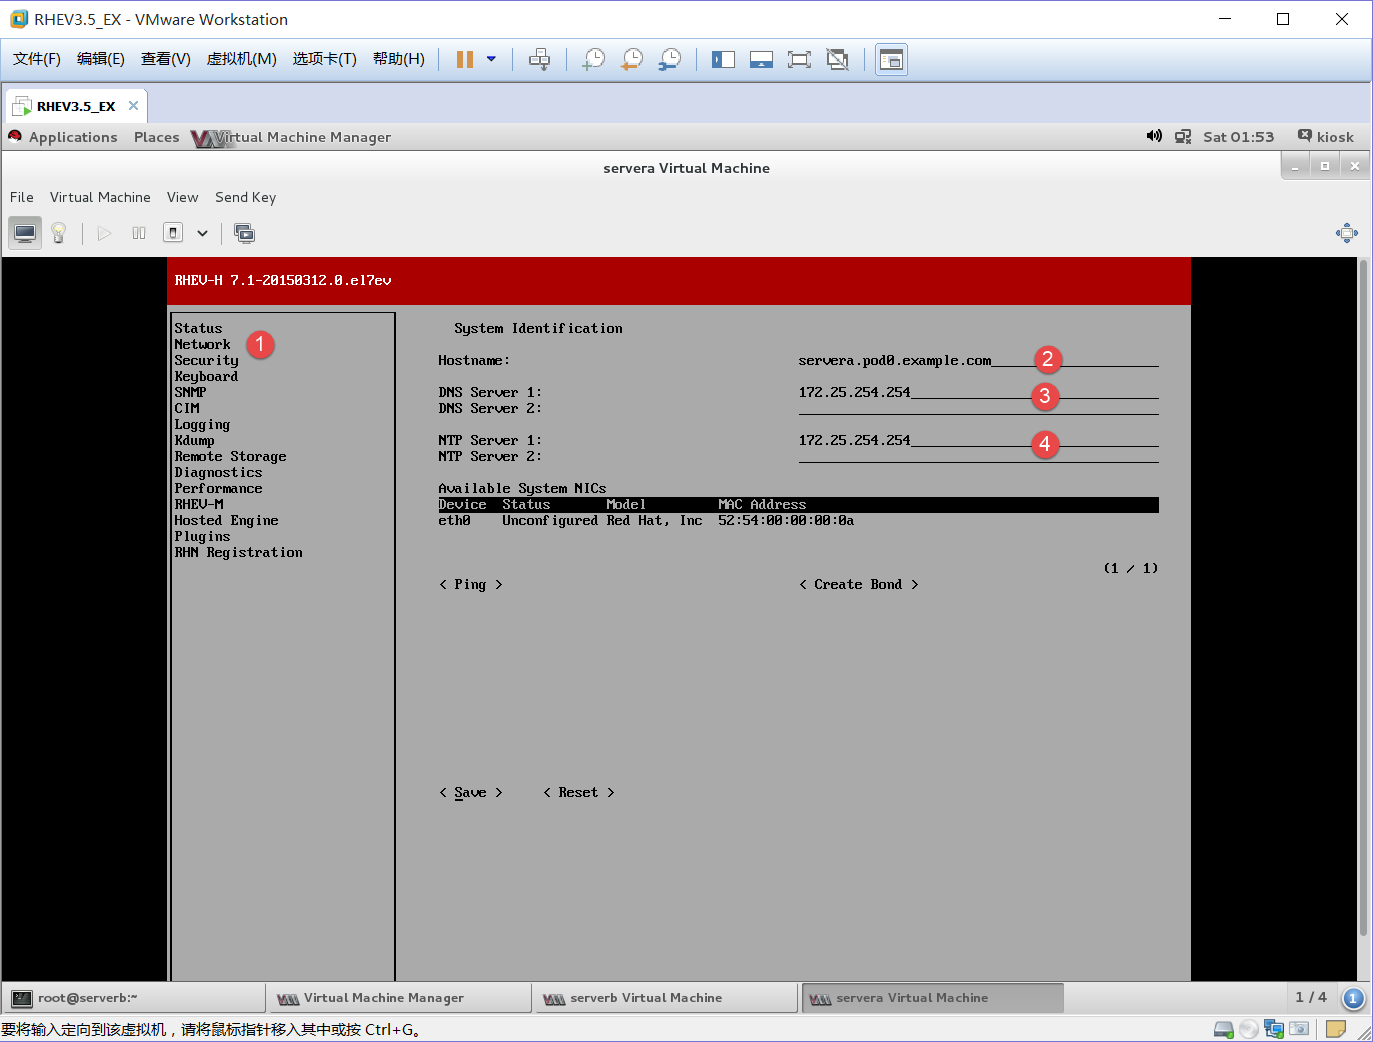The image size is (1373, 1042).
Task: Open the 帮助(H) menu
Action: [x=399, y=59]
